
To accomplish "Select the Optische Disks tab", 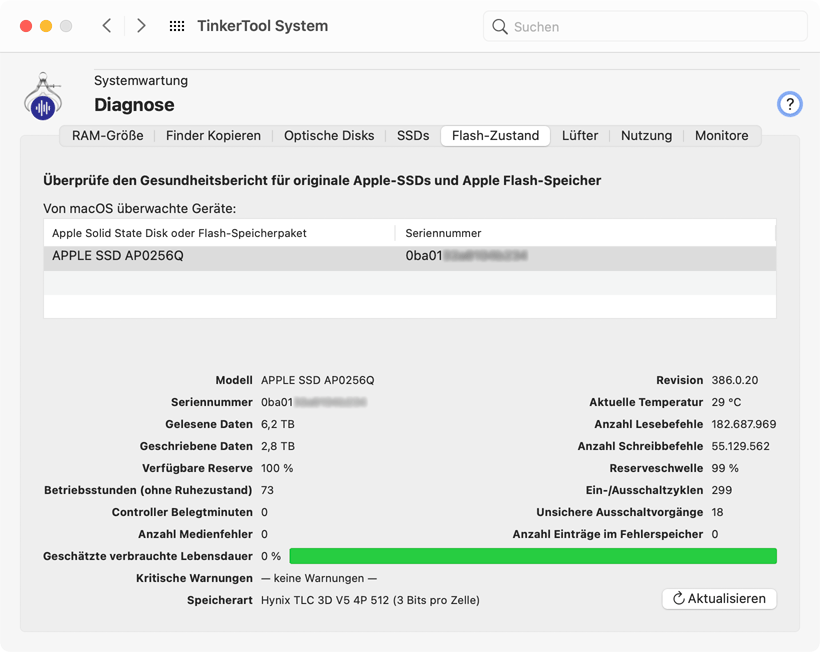I will coord(329,135).
